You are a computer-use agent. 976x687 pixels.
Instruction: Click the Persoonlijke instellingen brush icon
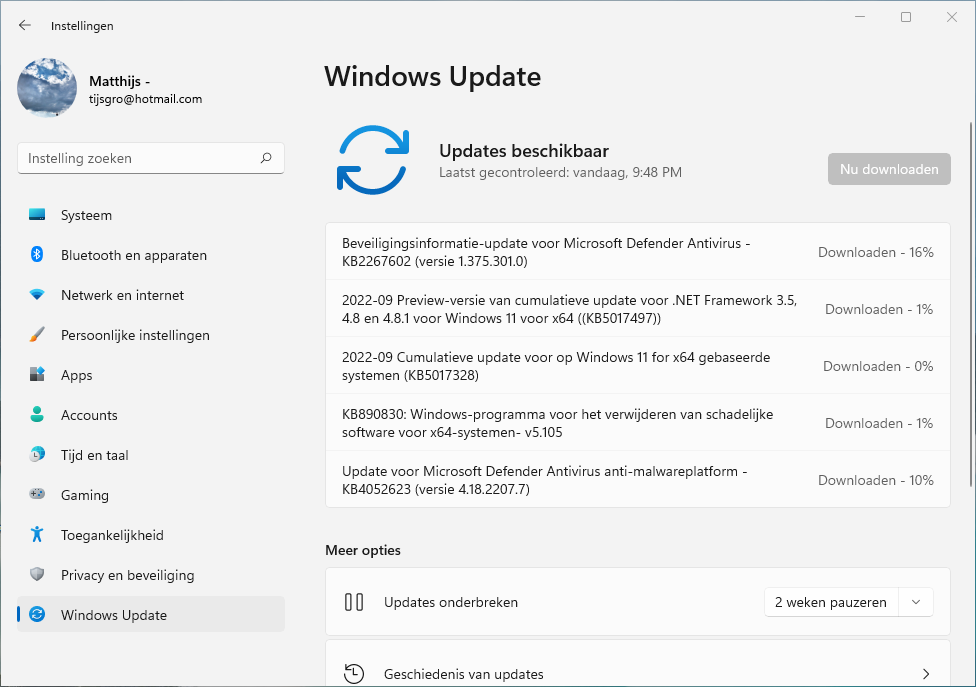37,335
